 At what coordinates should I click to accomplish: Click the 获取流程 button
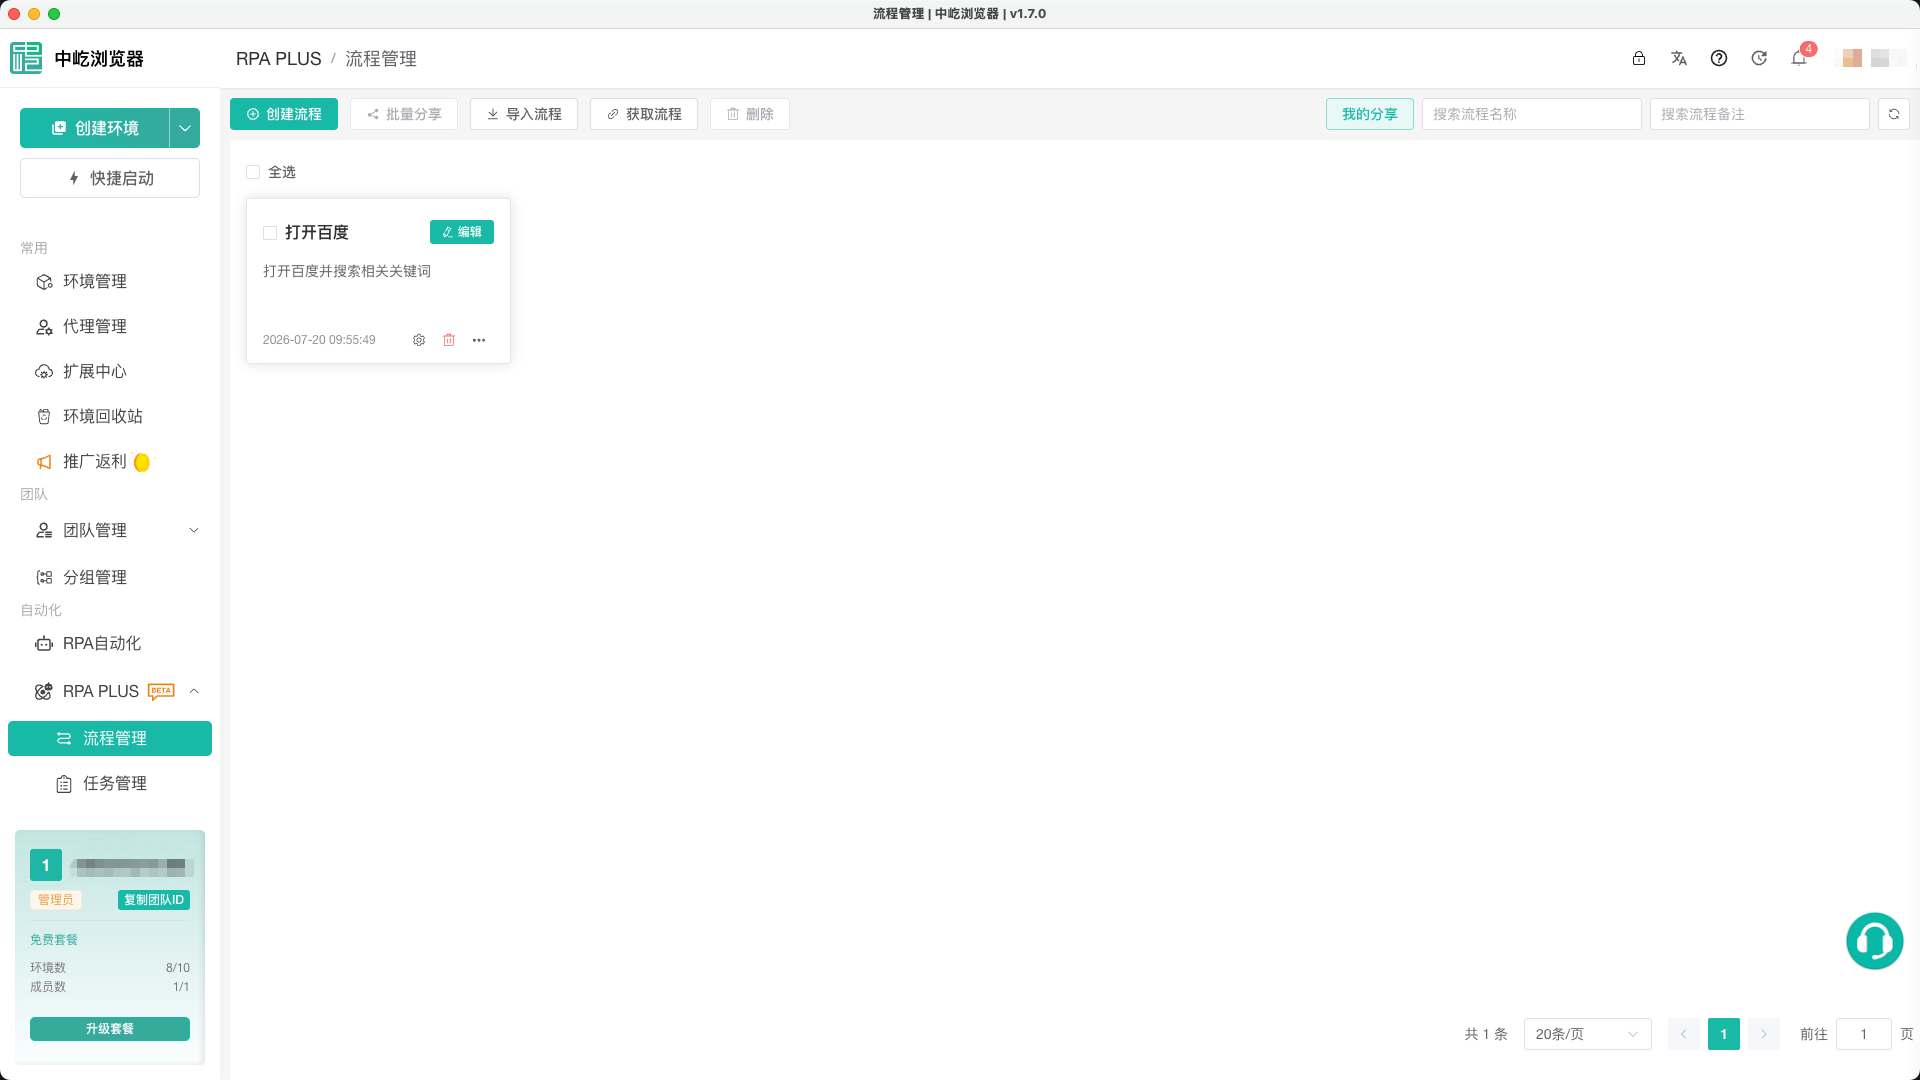644,114
